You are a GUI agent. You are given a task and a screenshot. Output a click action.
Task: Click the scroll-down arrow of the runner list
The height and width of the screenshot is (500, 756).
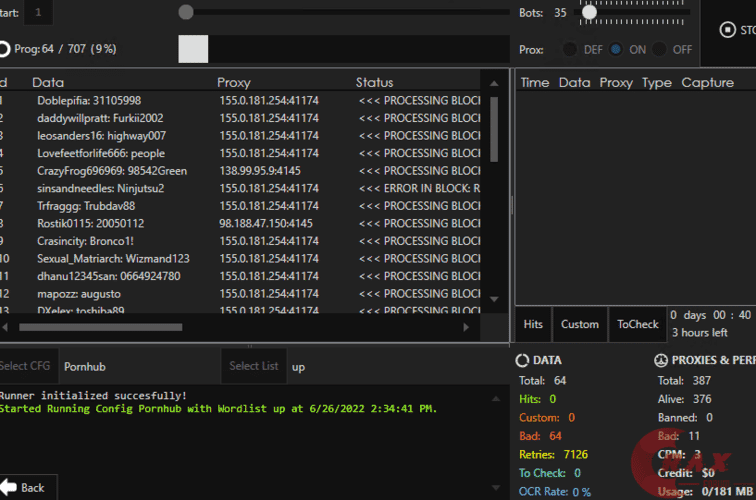pos(492,298)
